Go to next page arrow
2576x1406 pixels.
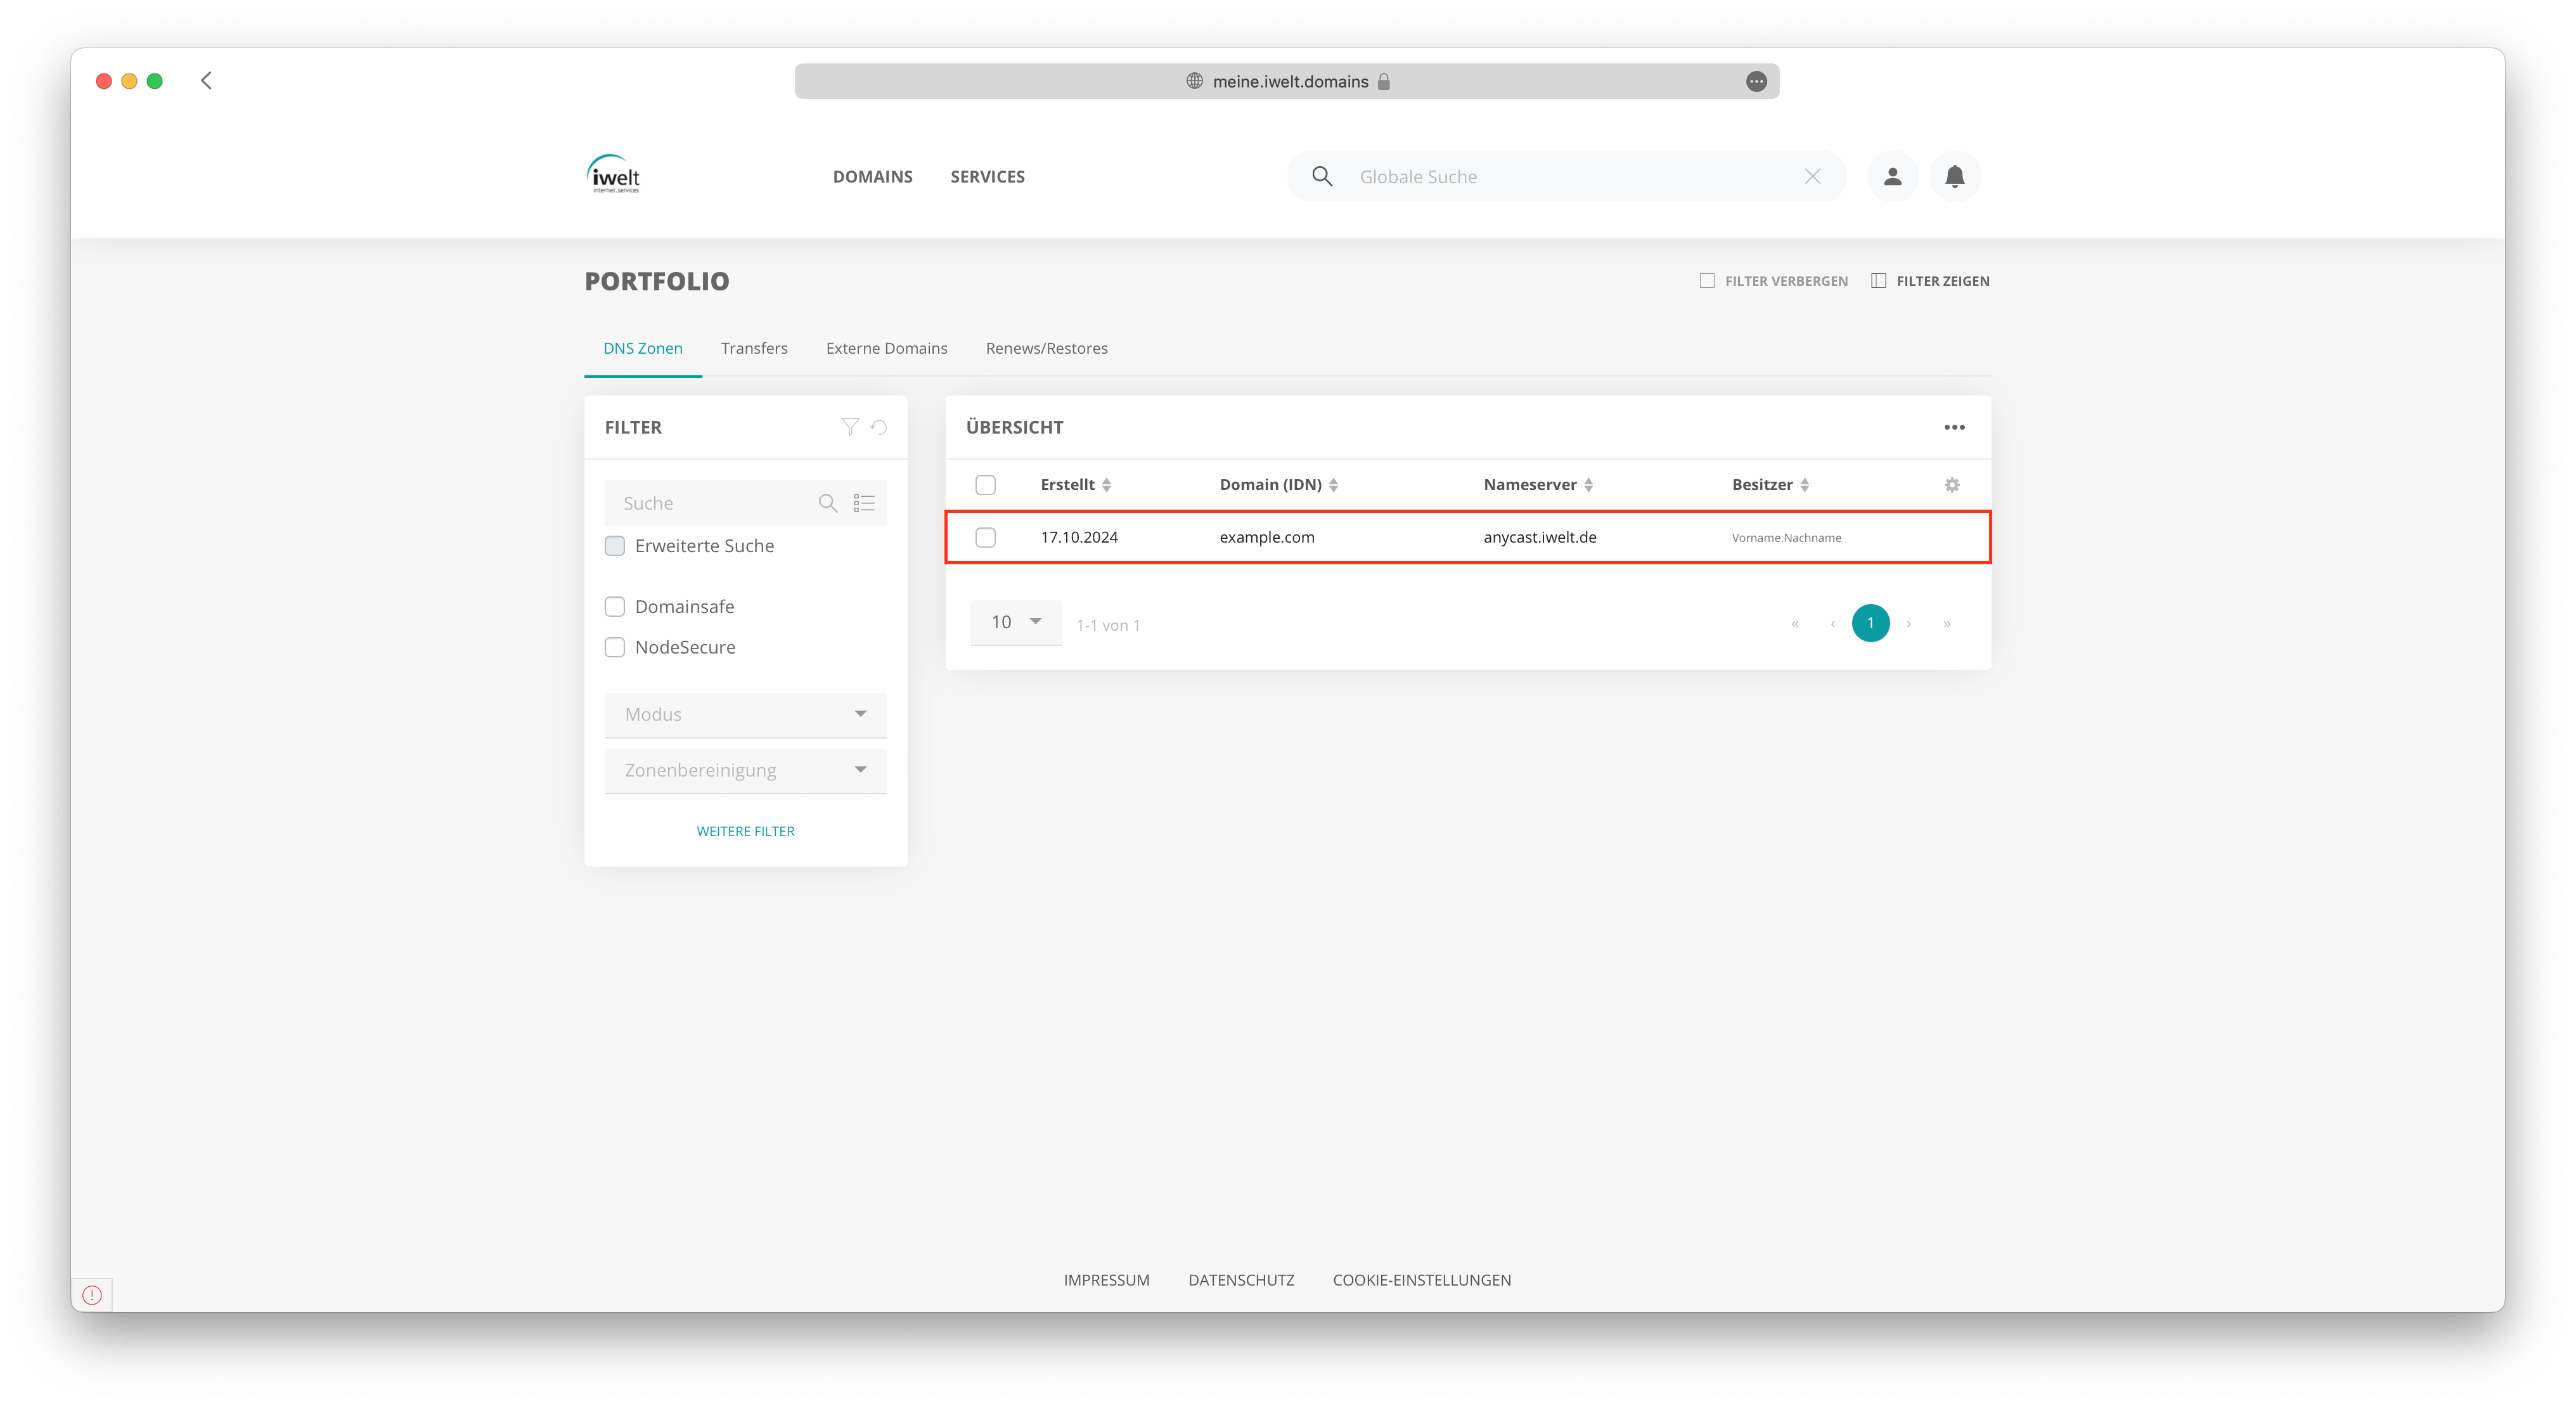(x=1908, y=624)
